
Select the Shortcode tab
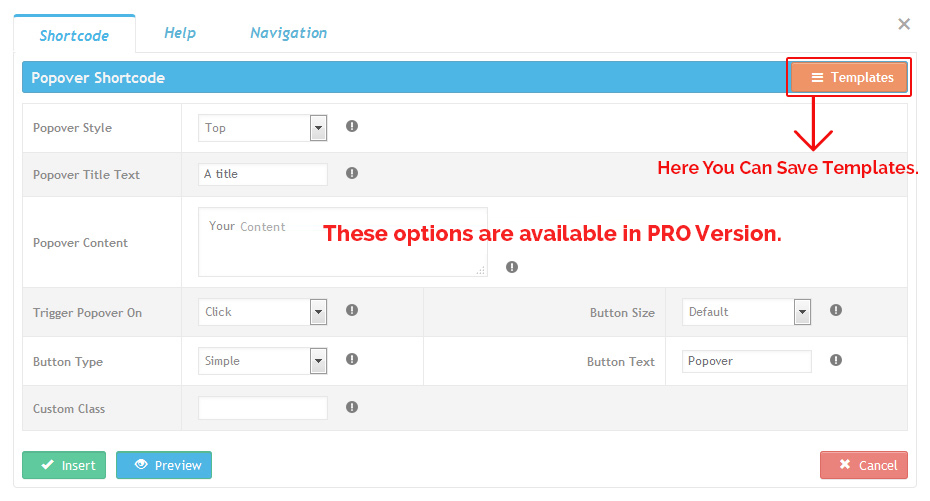74,36
